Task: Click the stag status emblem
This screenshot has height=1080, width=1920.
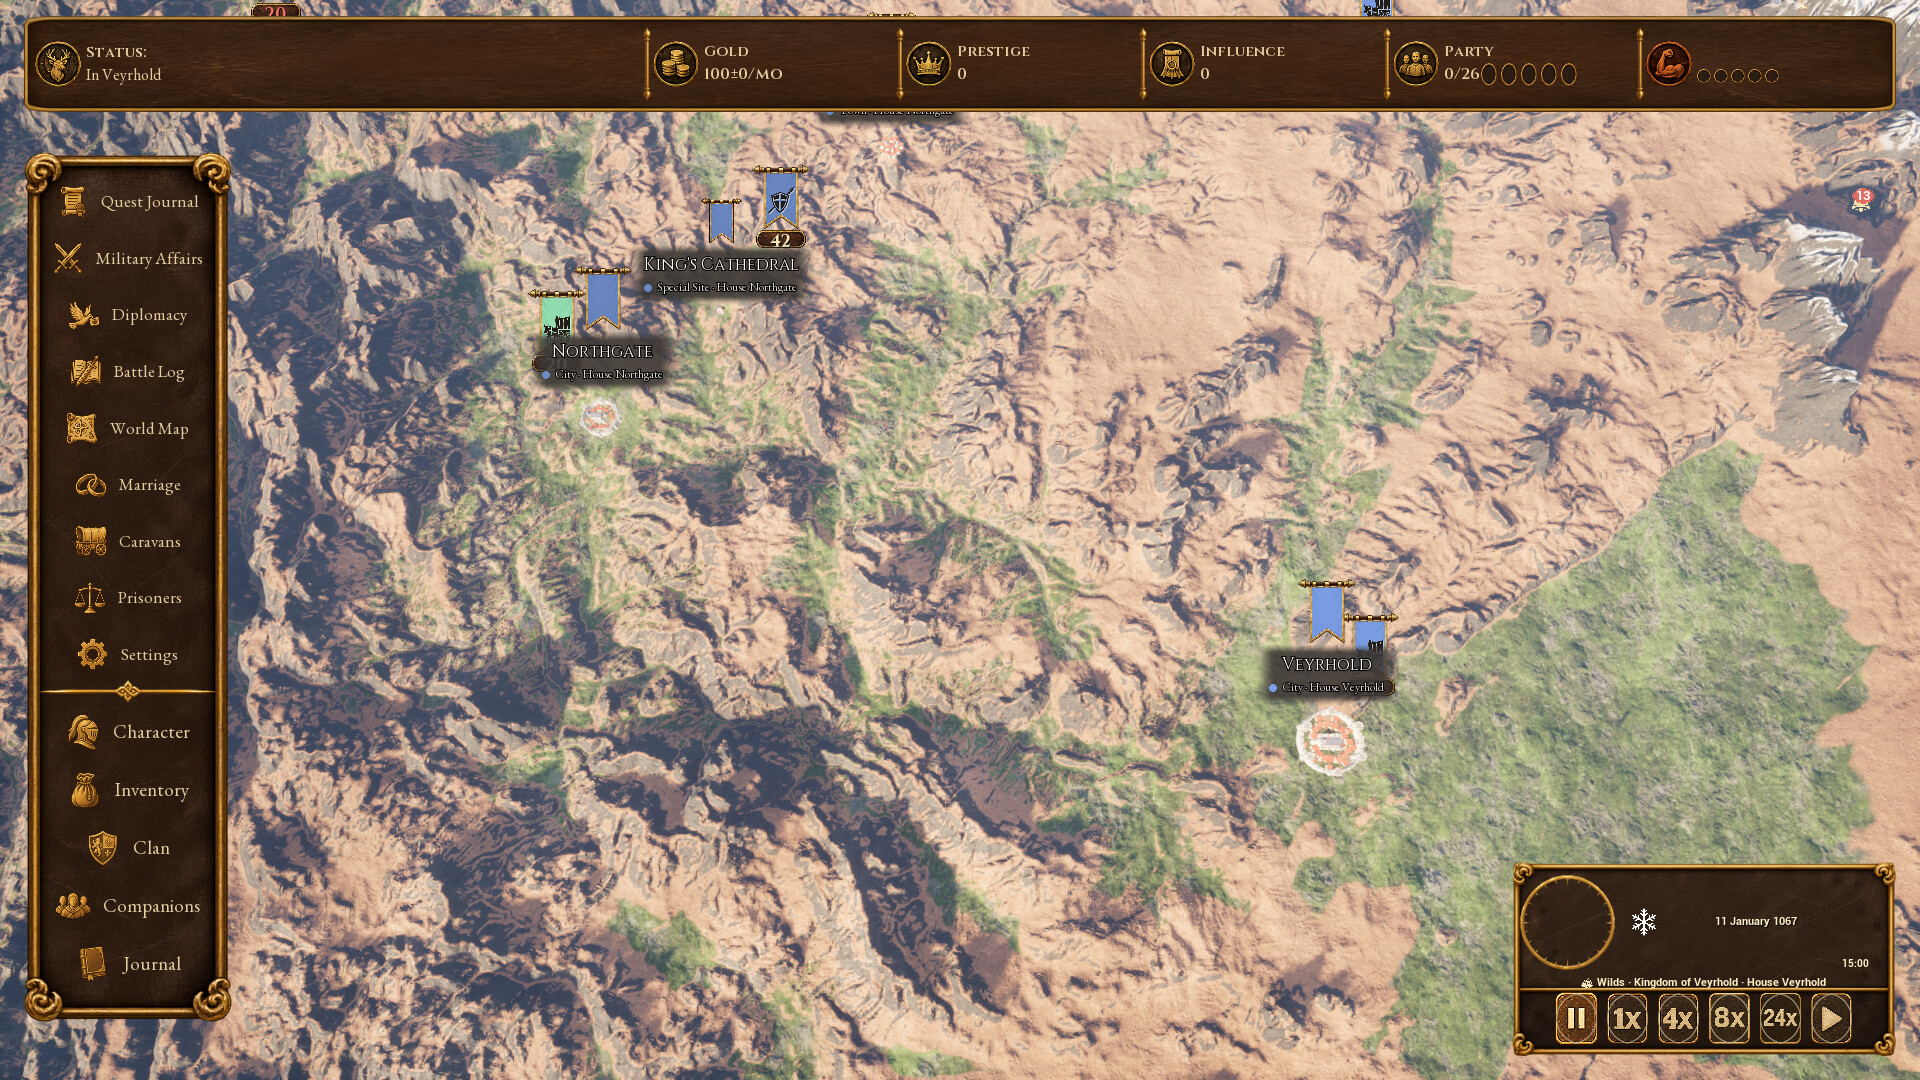Action: (x=58, y=64)
